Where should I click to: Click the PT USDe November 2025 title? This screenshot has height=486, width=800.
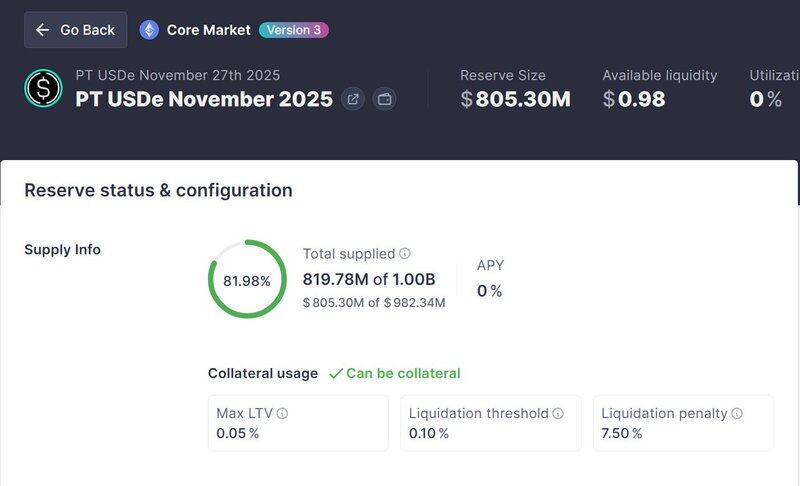[x=204, y=99]
